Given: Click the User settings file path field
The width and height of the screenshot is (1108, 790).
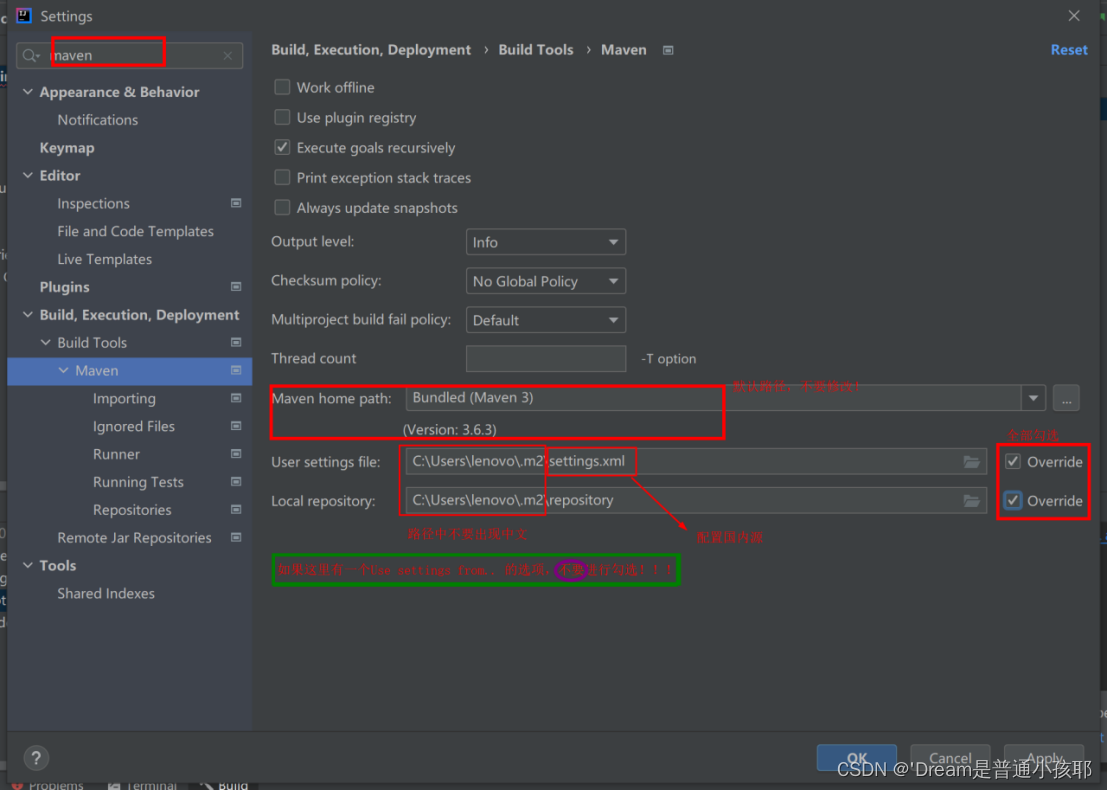Looking at the screenshot, I should (x=696, y=461).
